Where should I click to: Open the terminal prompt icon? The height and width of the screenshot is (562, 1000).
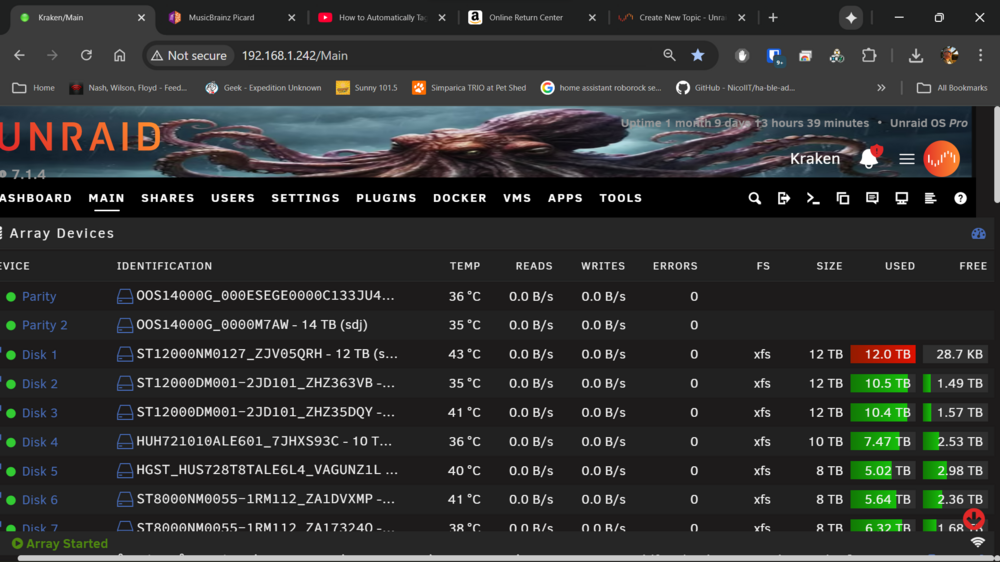coord(813,198)
